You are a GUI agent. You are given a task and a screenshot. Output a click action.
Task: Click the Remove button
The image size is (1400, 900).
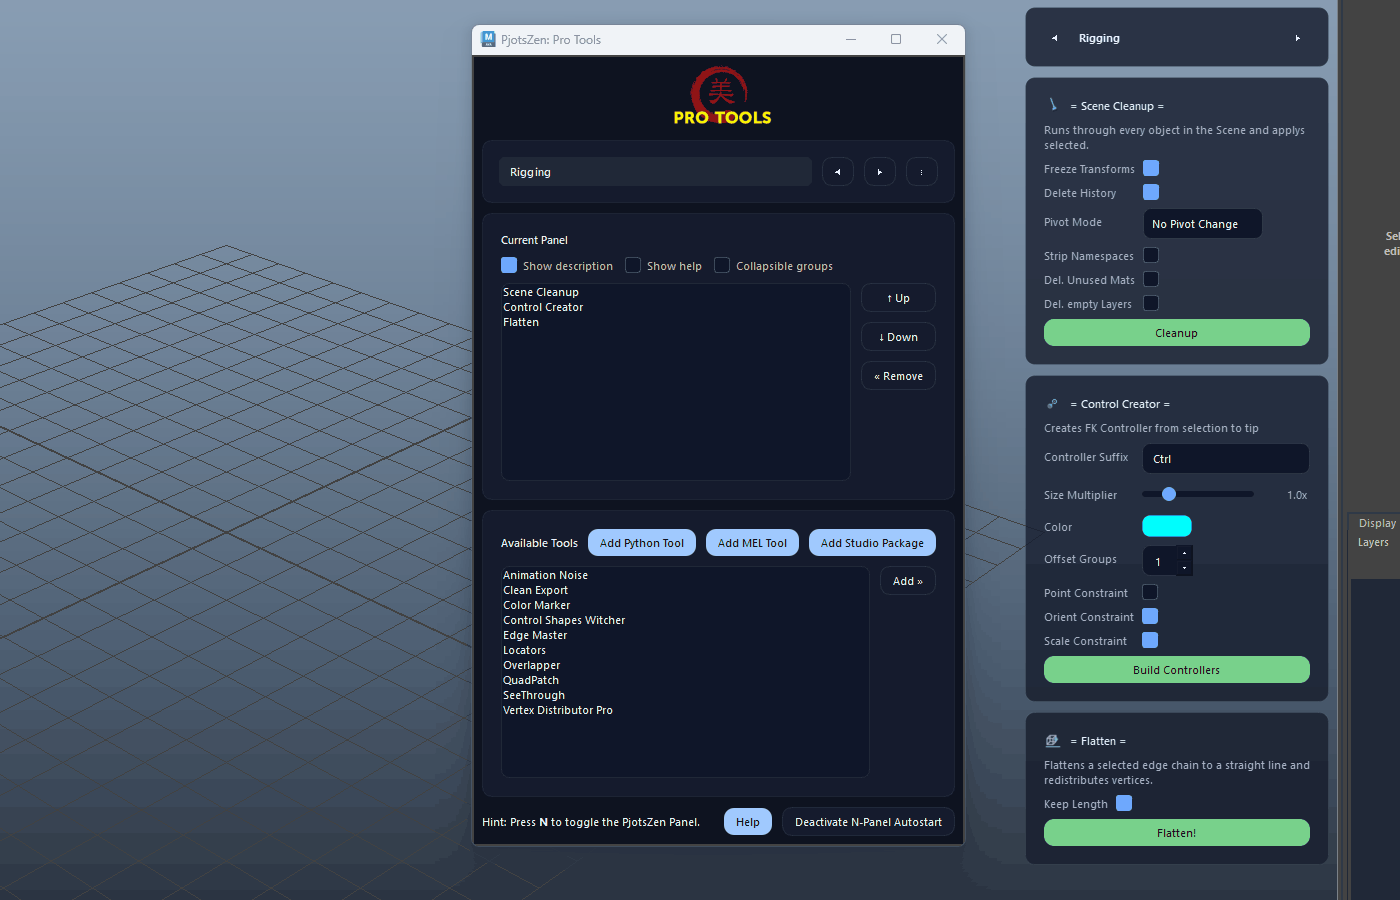(x=898, y=376)
